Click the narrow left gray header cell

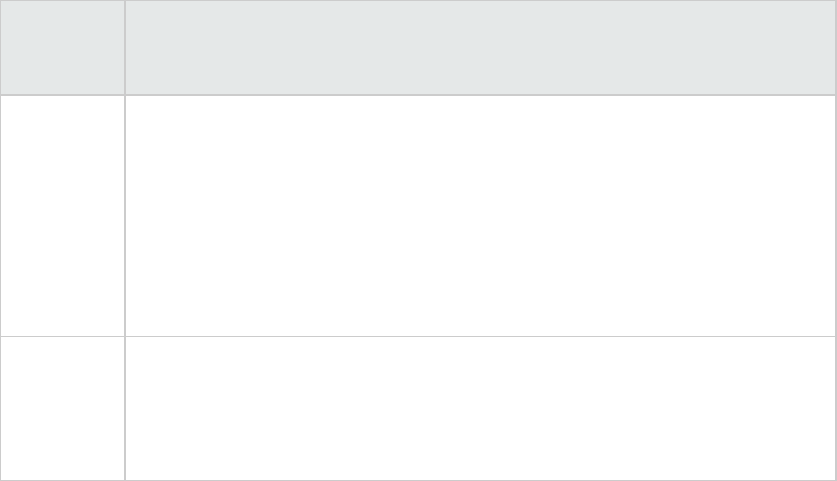[x=62, y=48]
